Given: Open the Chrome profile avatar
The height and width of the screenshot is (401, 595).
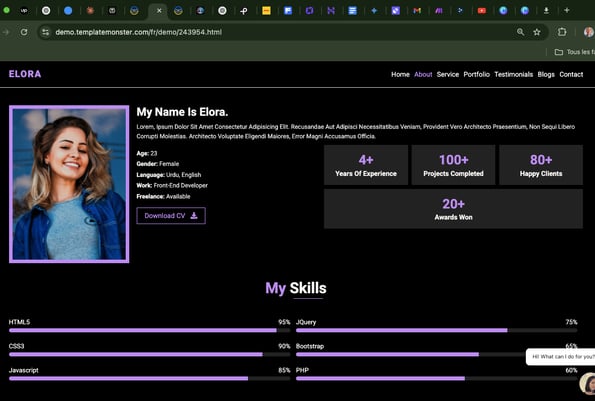Looking at the screenshot, I should coord(589,32).
